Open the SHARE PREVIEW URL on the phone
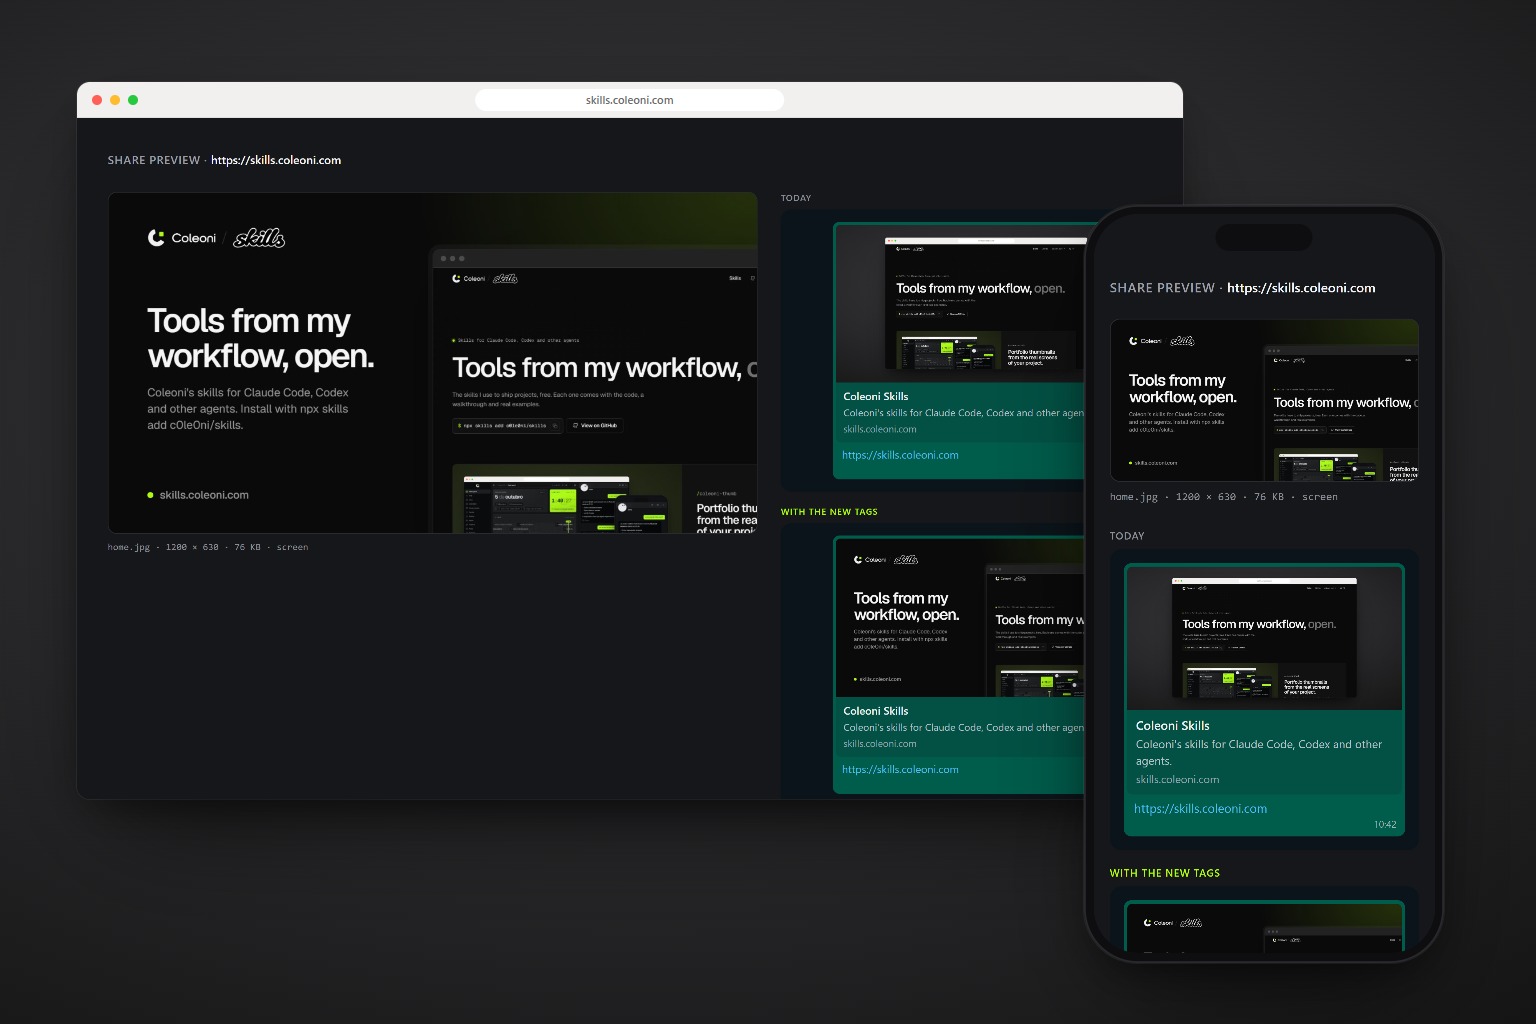Image resolution: width=1536 pixels, height=1024 pixels. [x=1301, y=288]
